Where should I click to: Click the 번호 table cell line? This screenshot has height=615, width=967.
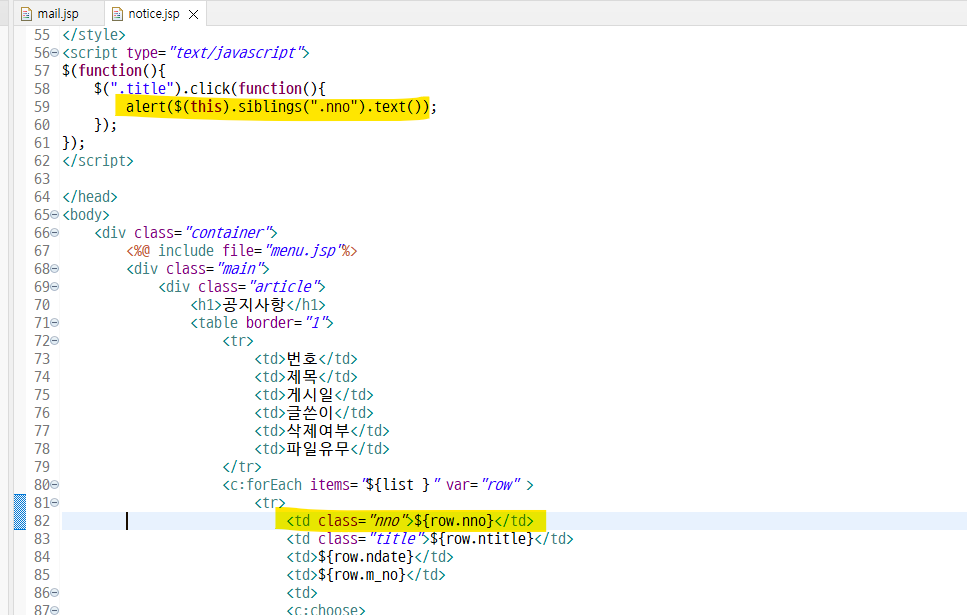[306, 359]
